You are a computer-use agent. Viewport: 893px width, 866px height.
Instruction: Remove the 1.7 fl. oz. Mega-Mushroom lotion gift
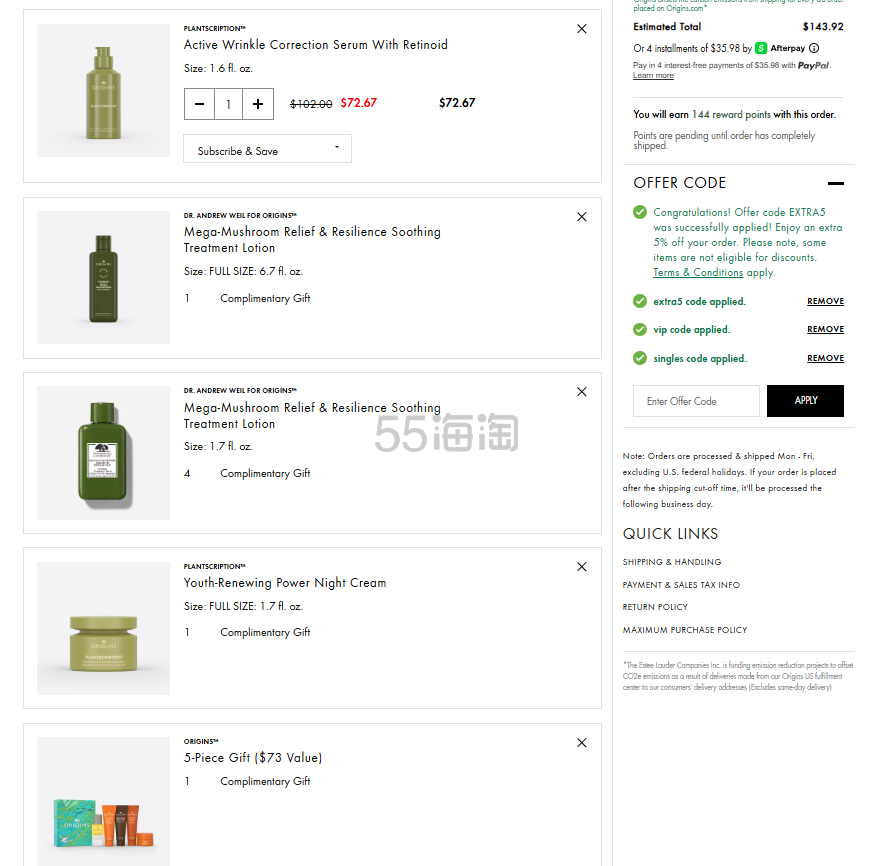coord(582,392)
